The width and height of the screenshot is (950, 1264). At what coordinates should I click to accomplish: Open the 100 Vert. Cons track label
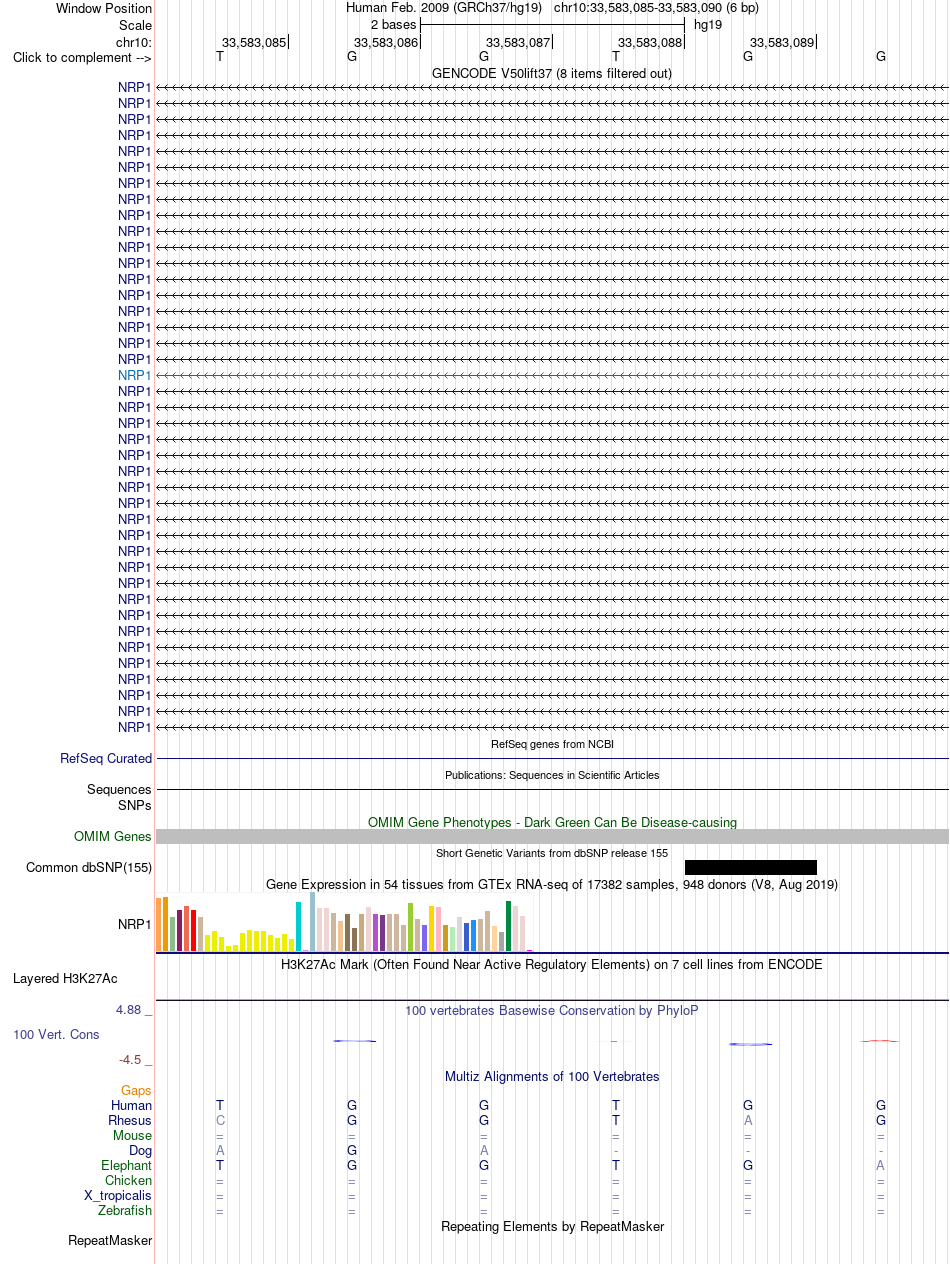point(56,1034)
